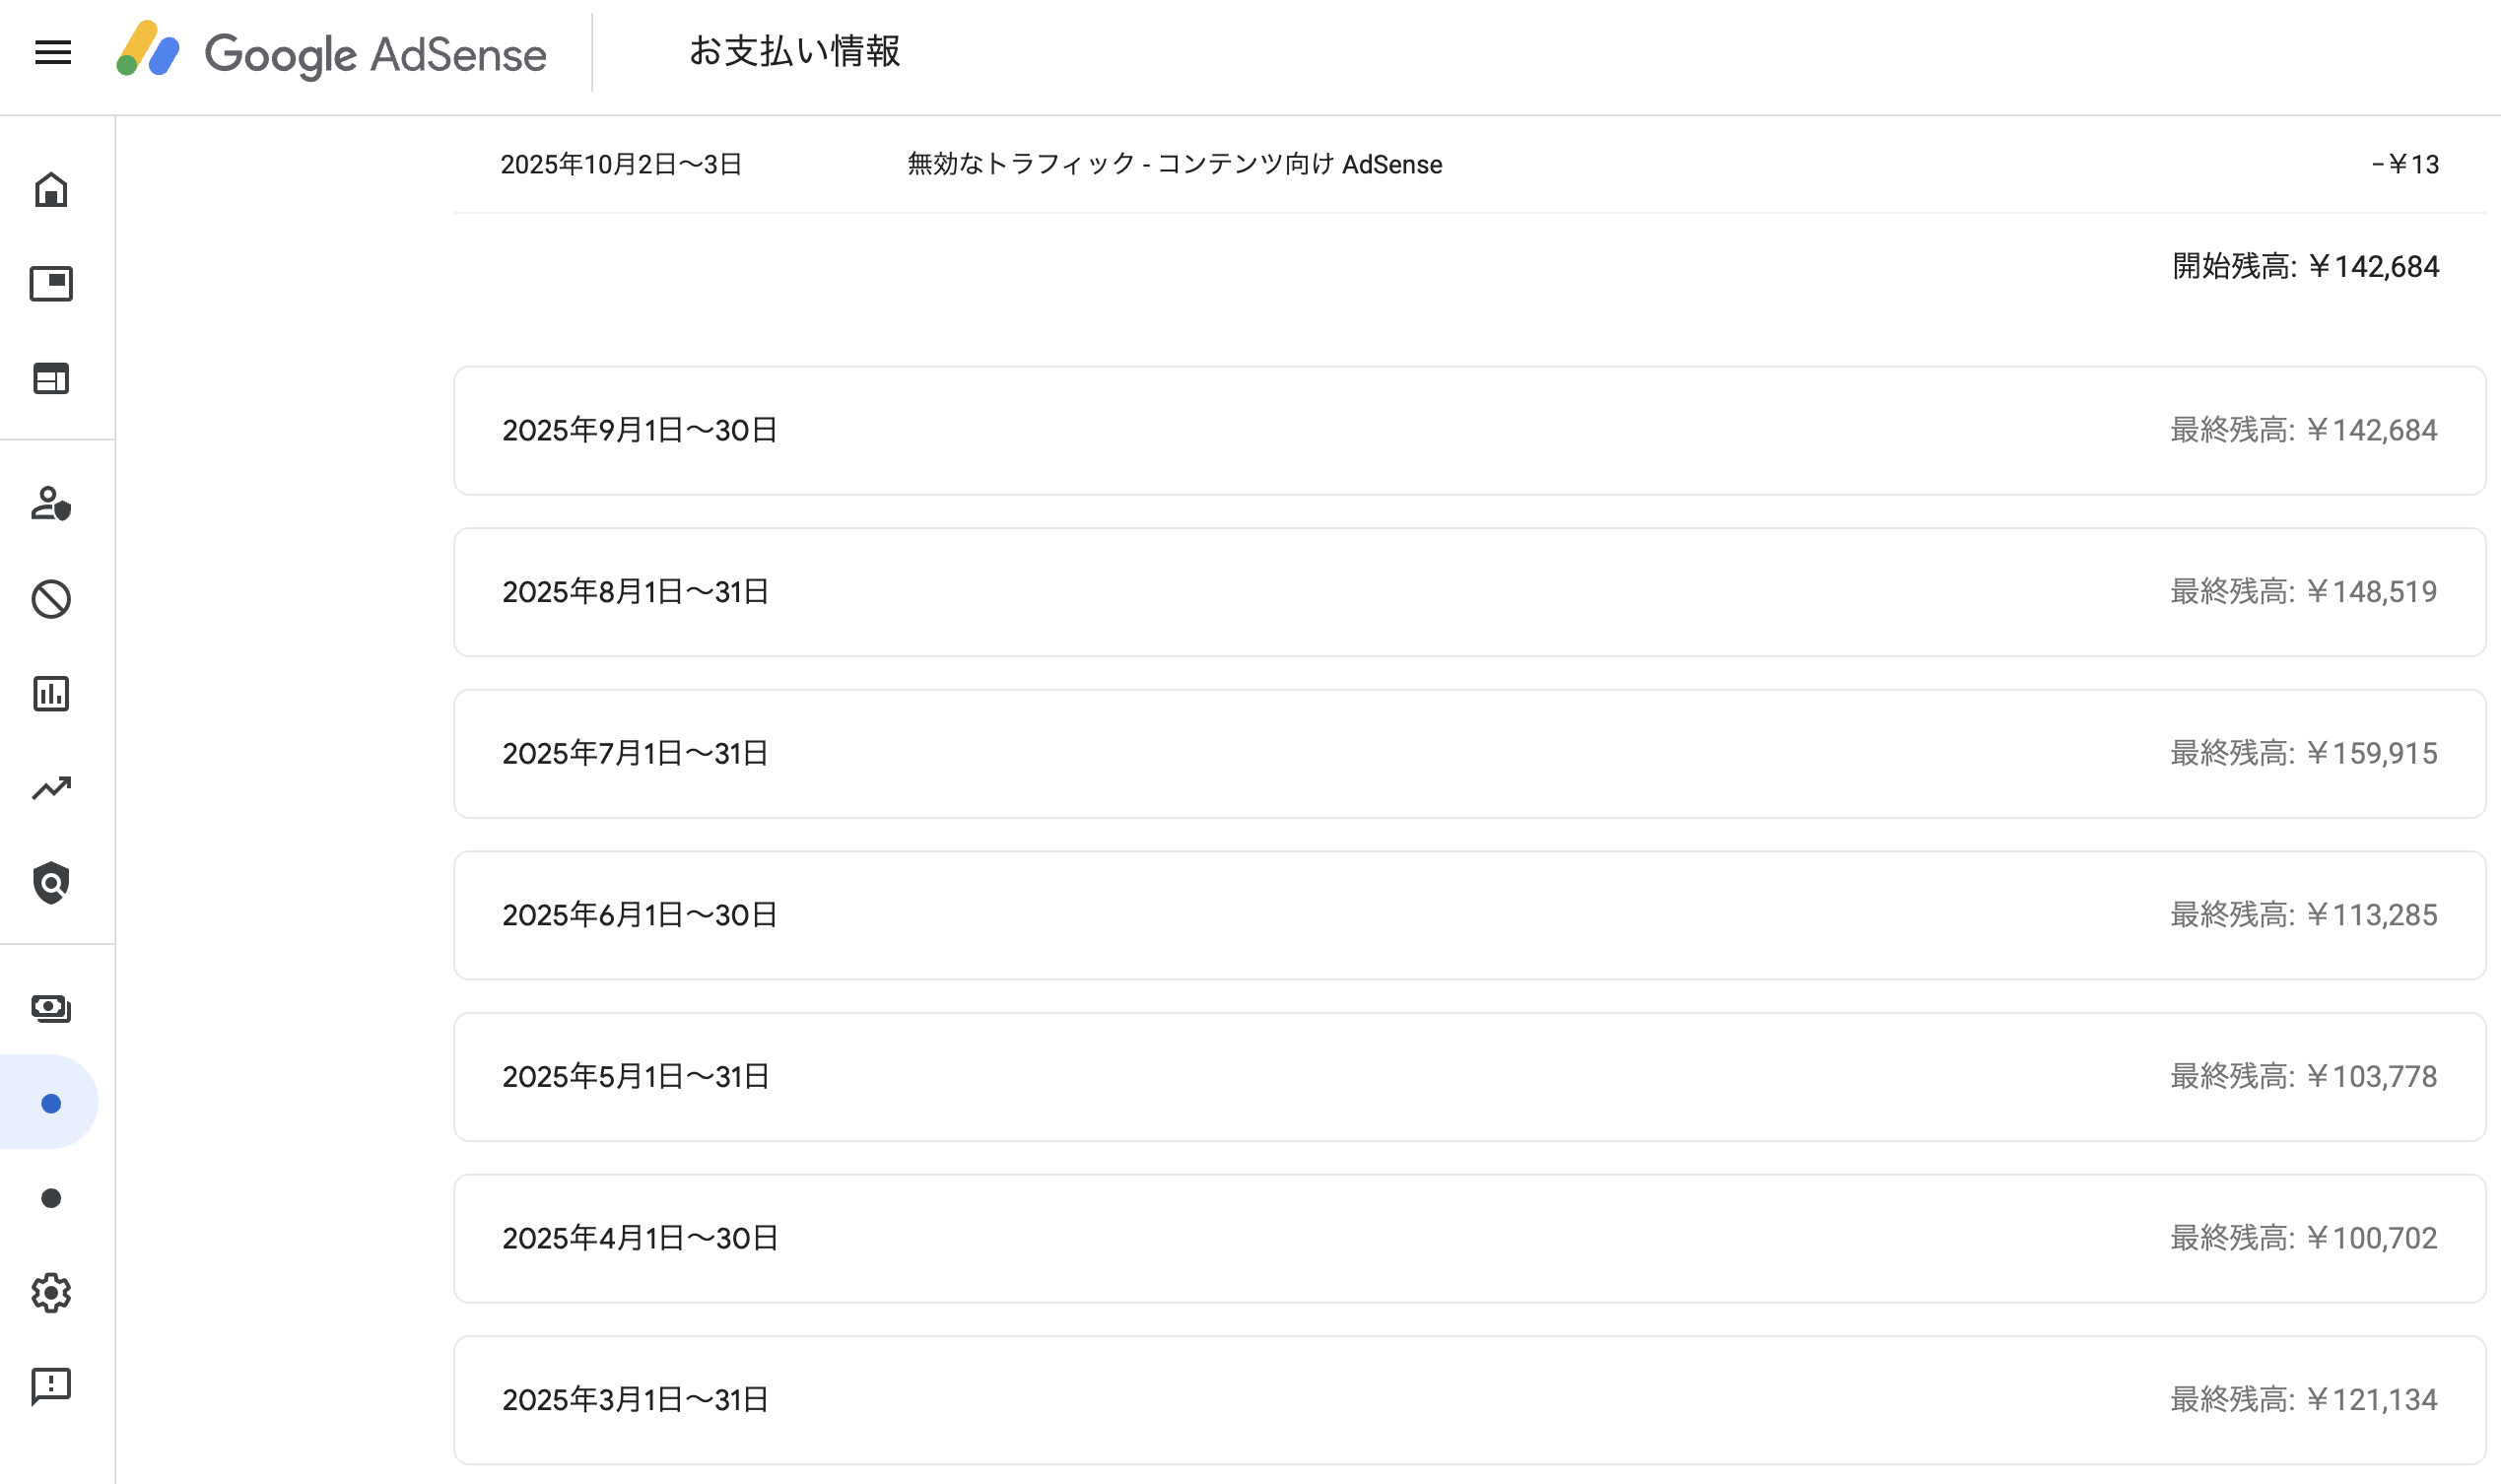
Task: Open the Blocking controls icon
Action: [x=51, y=599]
